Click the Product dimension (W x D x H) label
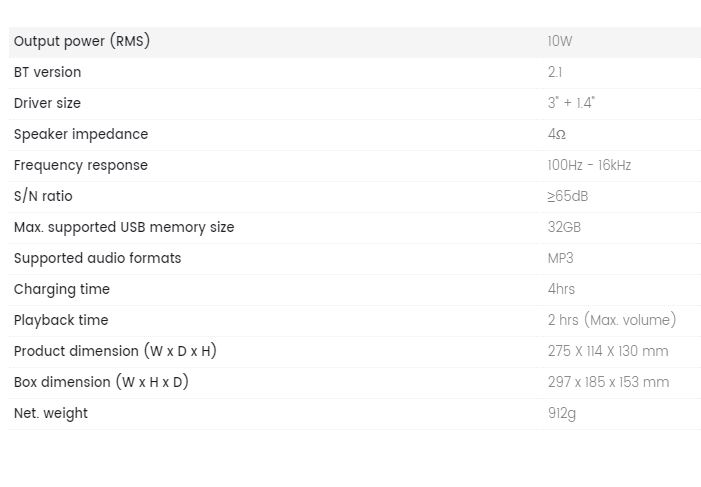701x487 pixels. [115, 351]
